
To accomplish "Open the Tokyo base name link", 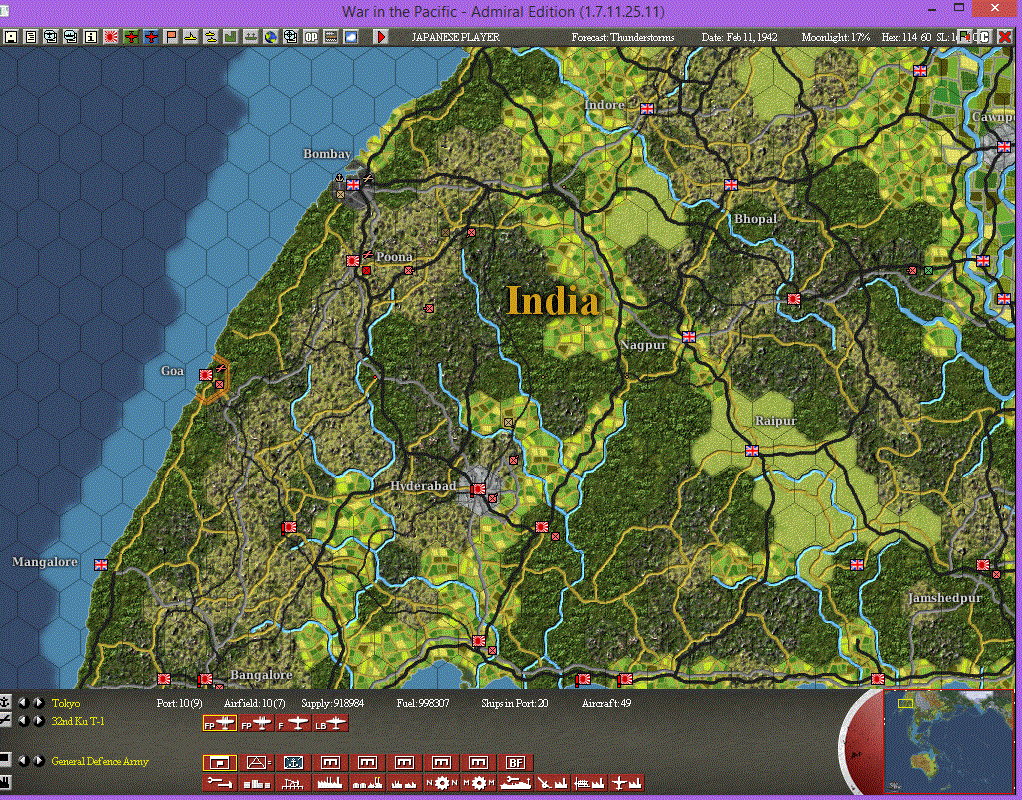I will (x=66, y=703).
